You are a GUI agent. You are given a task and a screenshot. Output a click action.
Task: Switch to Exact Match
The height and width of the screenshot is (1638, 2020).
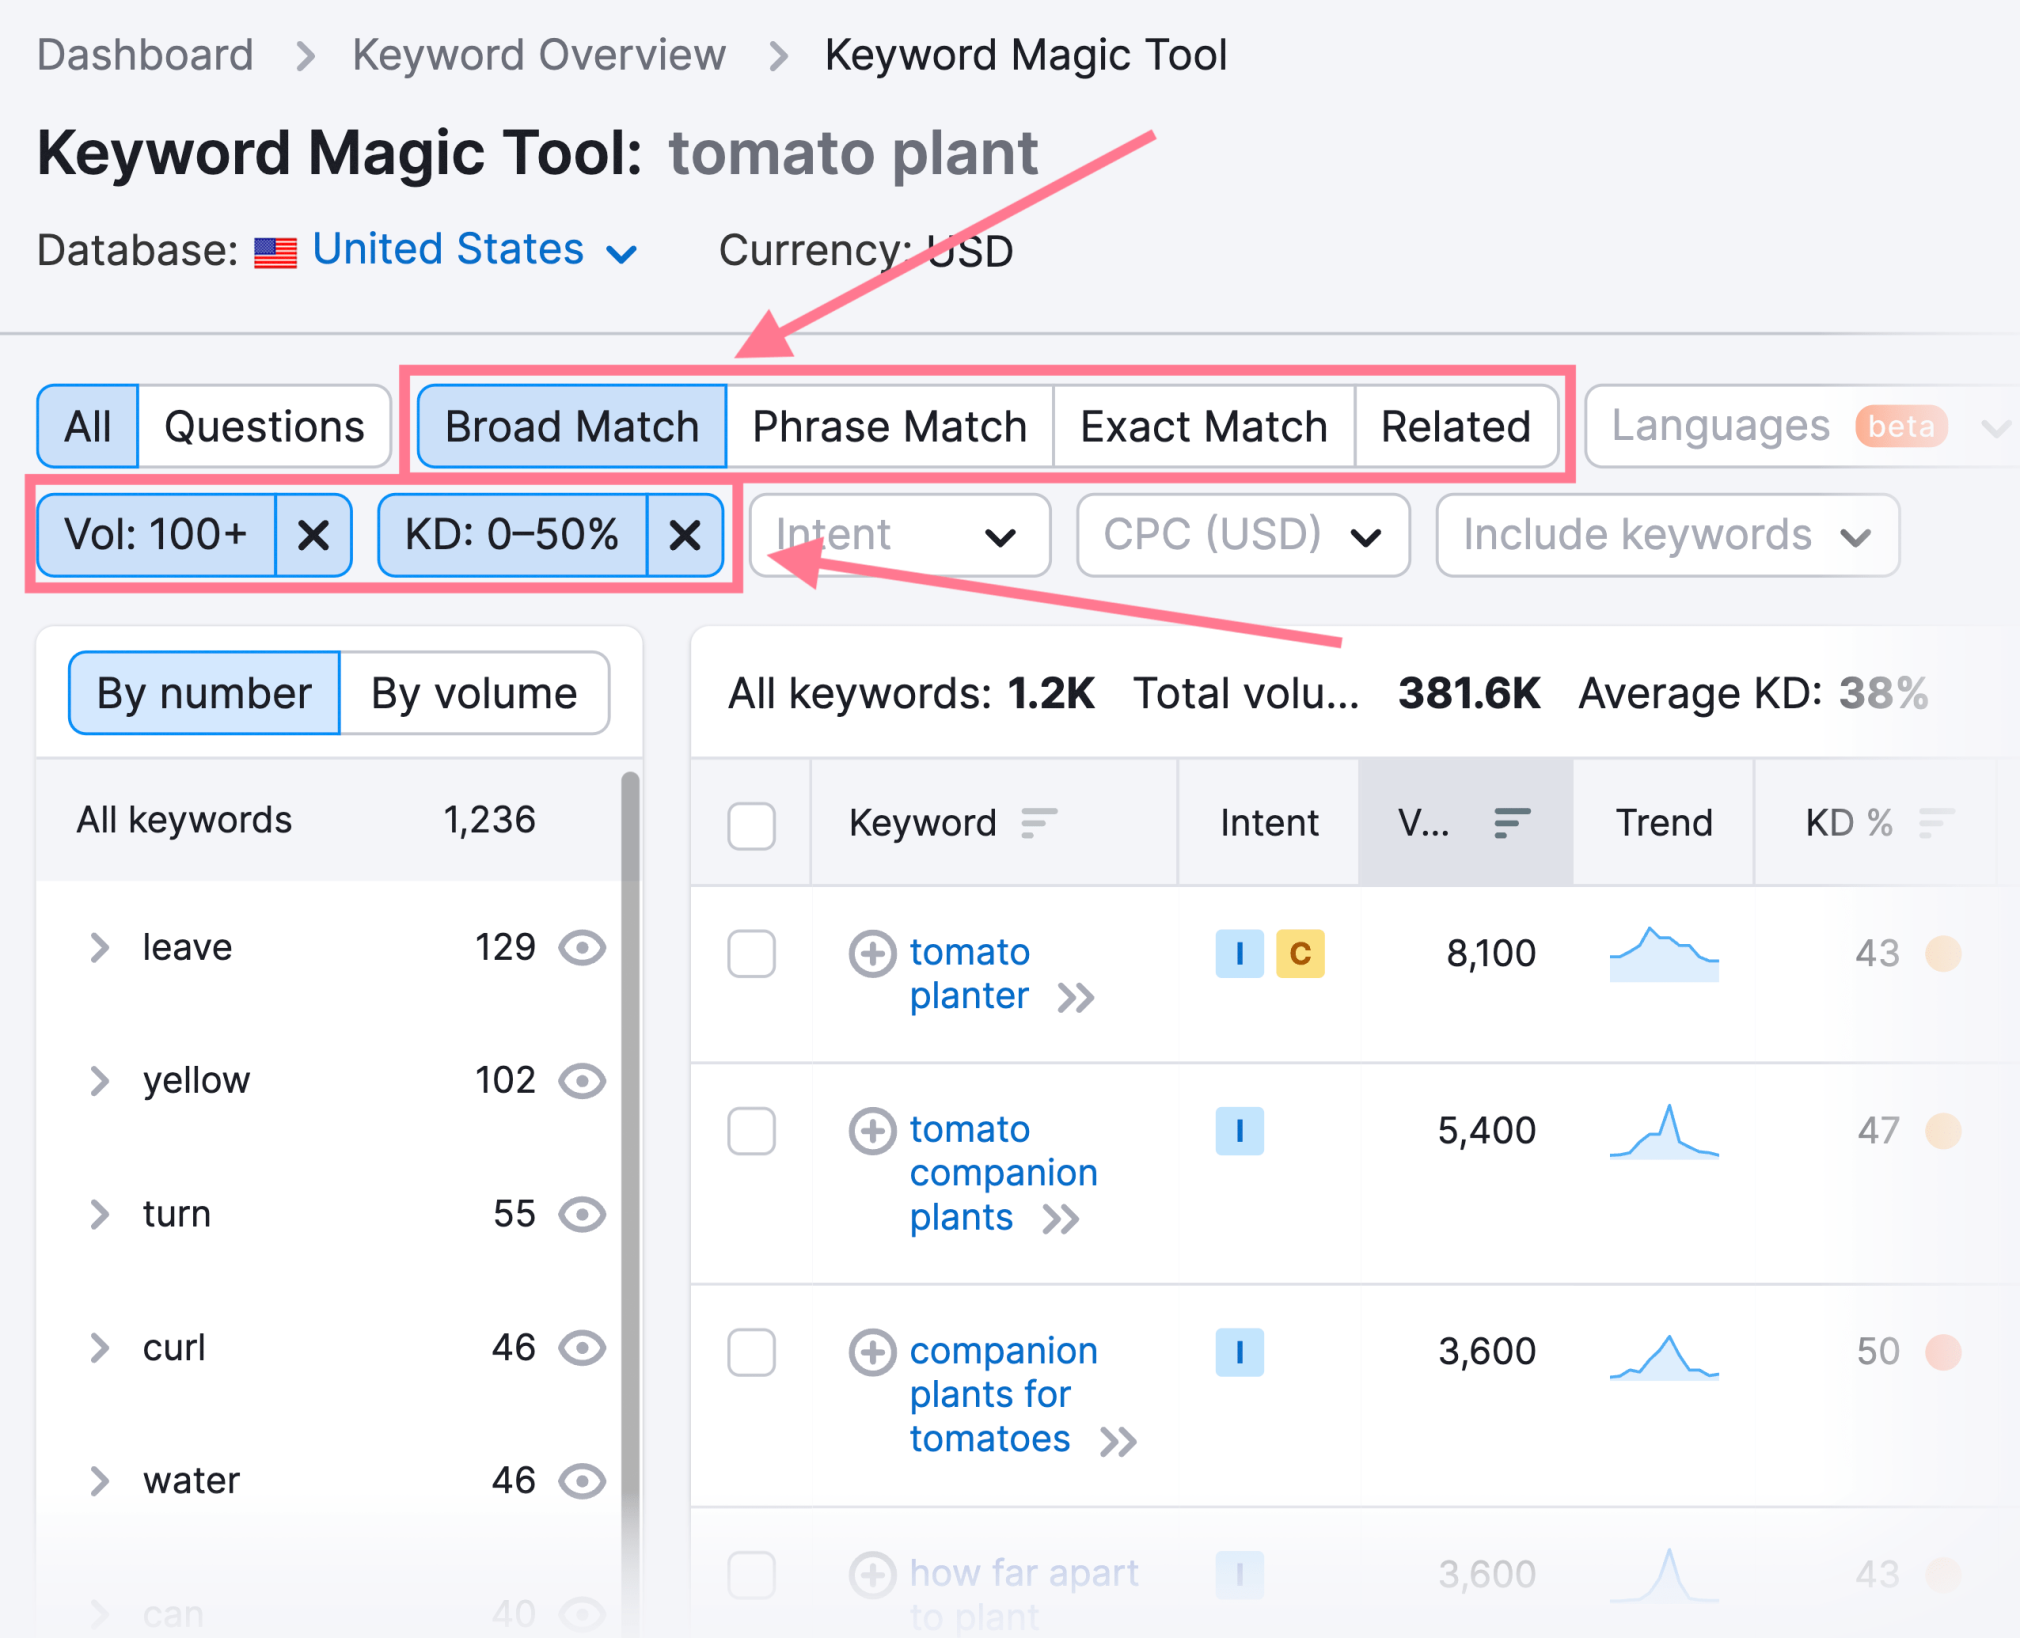1204,427
